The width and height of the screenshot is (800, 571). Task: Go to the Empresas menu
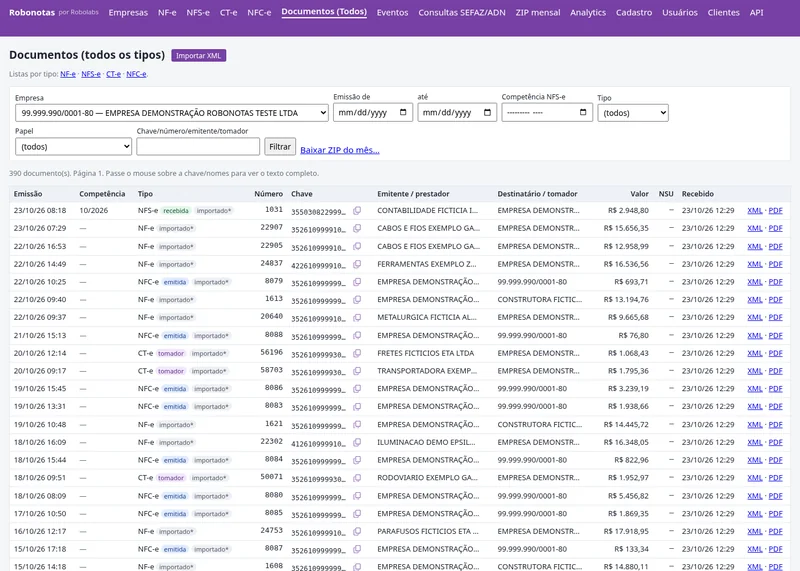[x=128, y=13]
